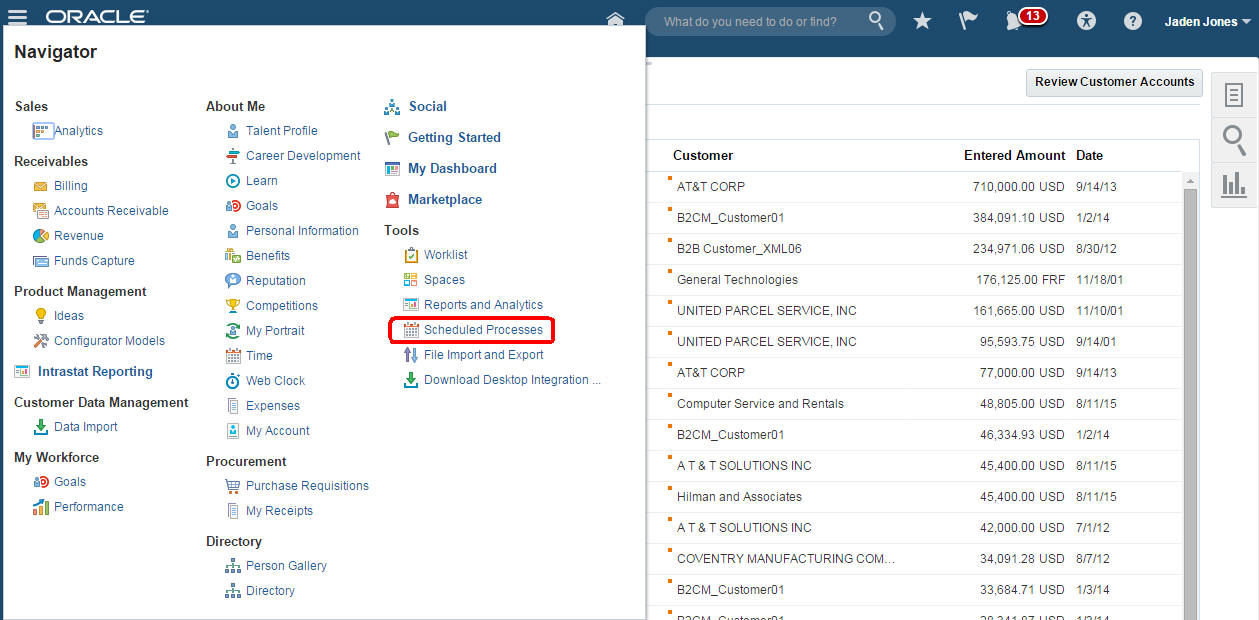Open Goals under About Me
This screenshot has height=620, width=1259.
(x=262, y=206)
